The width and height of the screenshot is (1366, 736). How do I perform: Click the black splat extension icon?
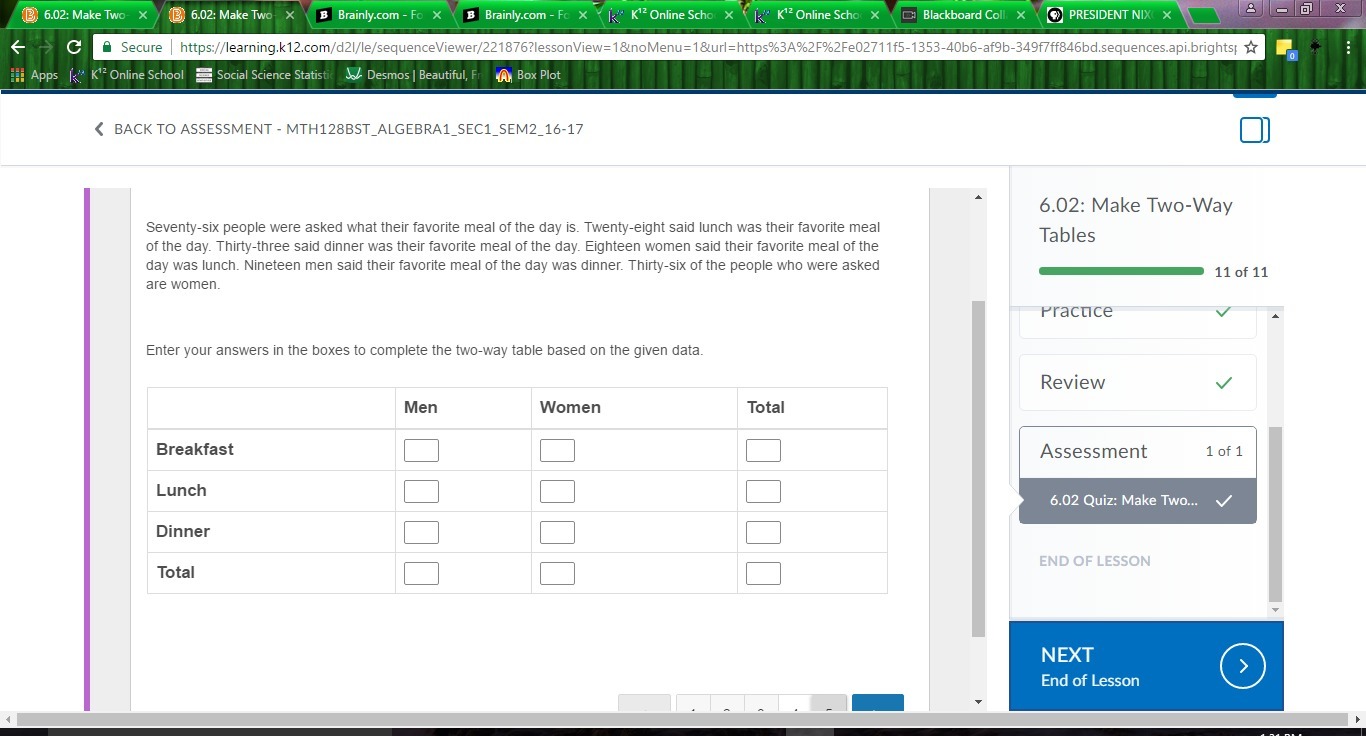click(x=1316, y=47)
